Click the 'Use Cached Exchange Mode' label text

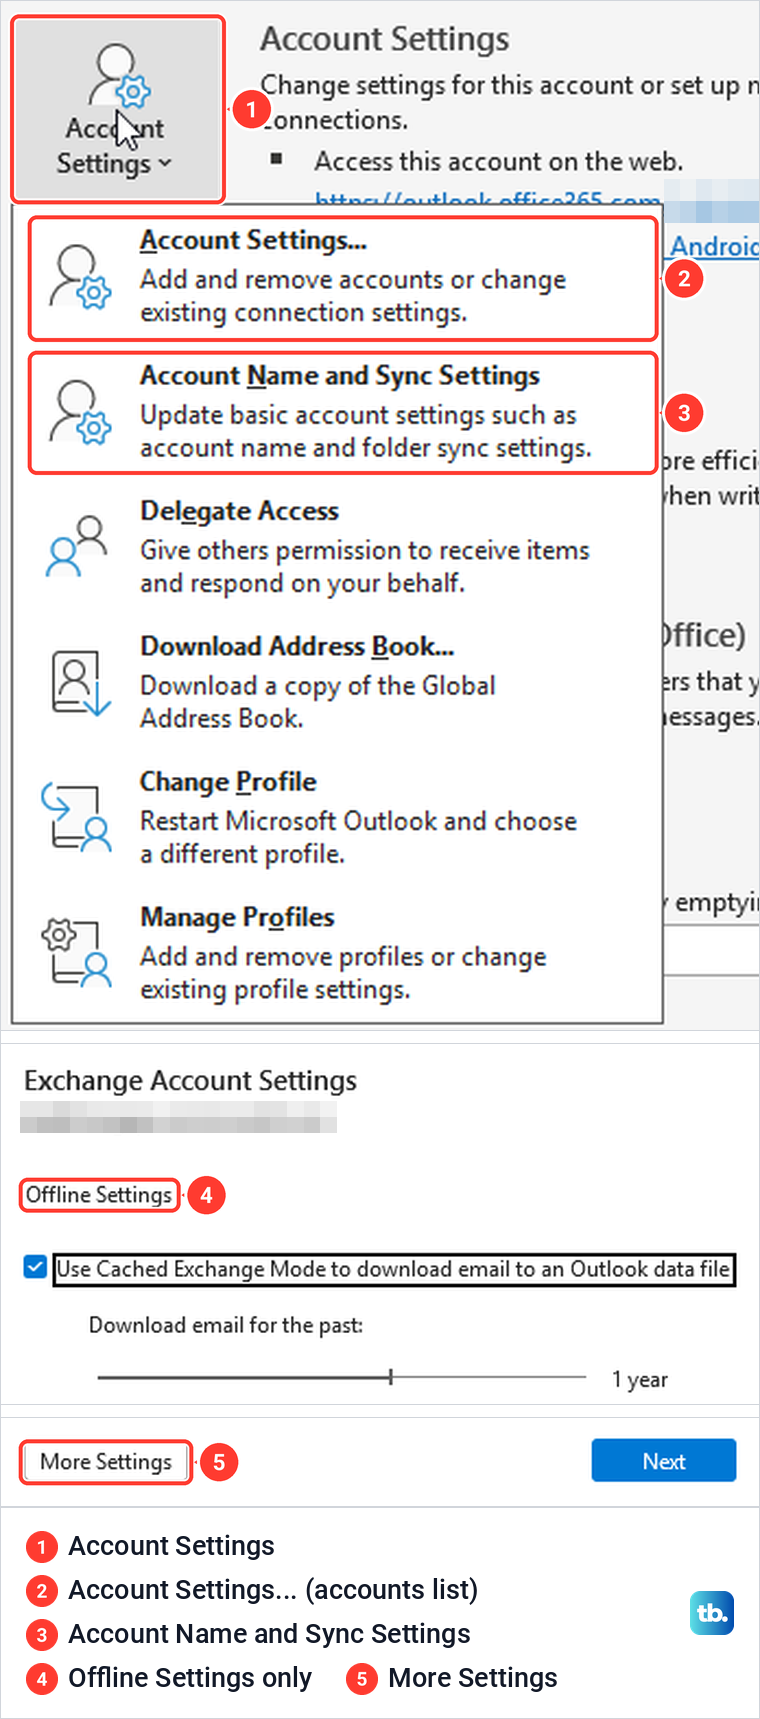(x=393, y=1269)
